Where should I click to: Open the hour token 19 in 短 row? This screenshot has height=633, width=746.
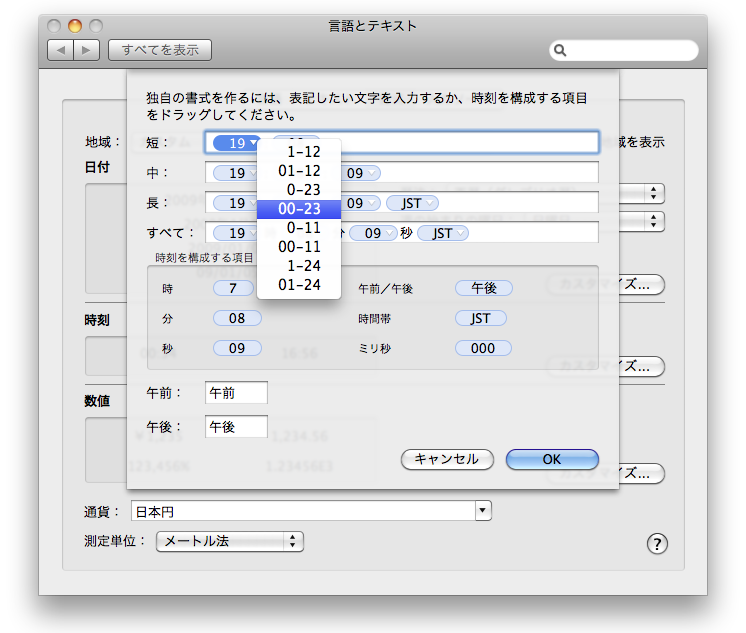[x=237, y=143]
